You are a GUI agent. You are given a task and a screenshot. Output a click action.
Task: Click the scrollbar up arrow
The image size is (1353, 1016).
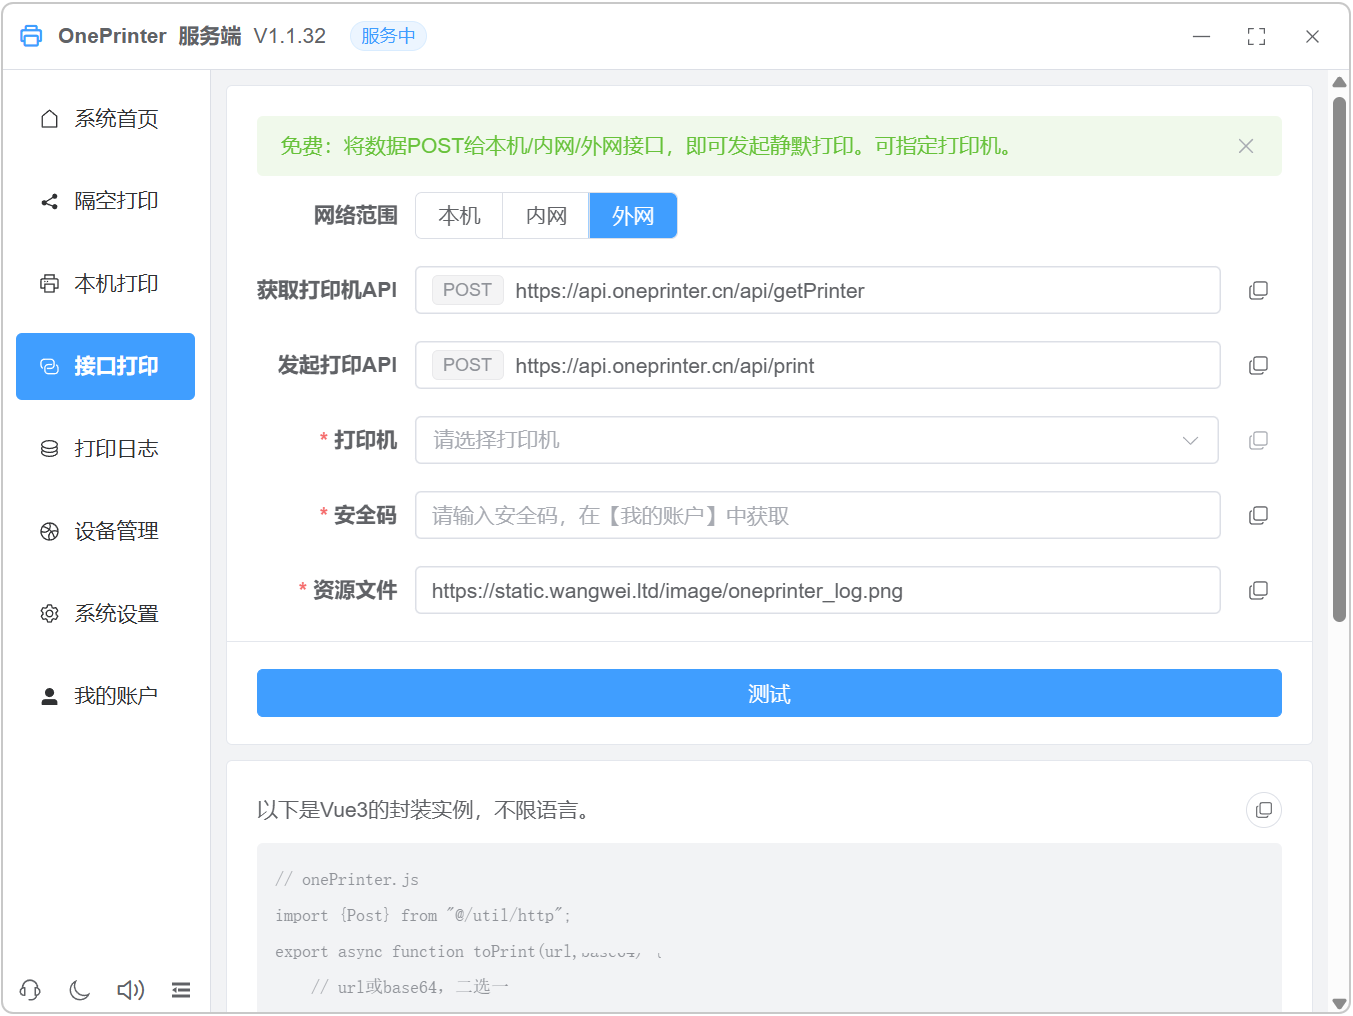1340,82
